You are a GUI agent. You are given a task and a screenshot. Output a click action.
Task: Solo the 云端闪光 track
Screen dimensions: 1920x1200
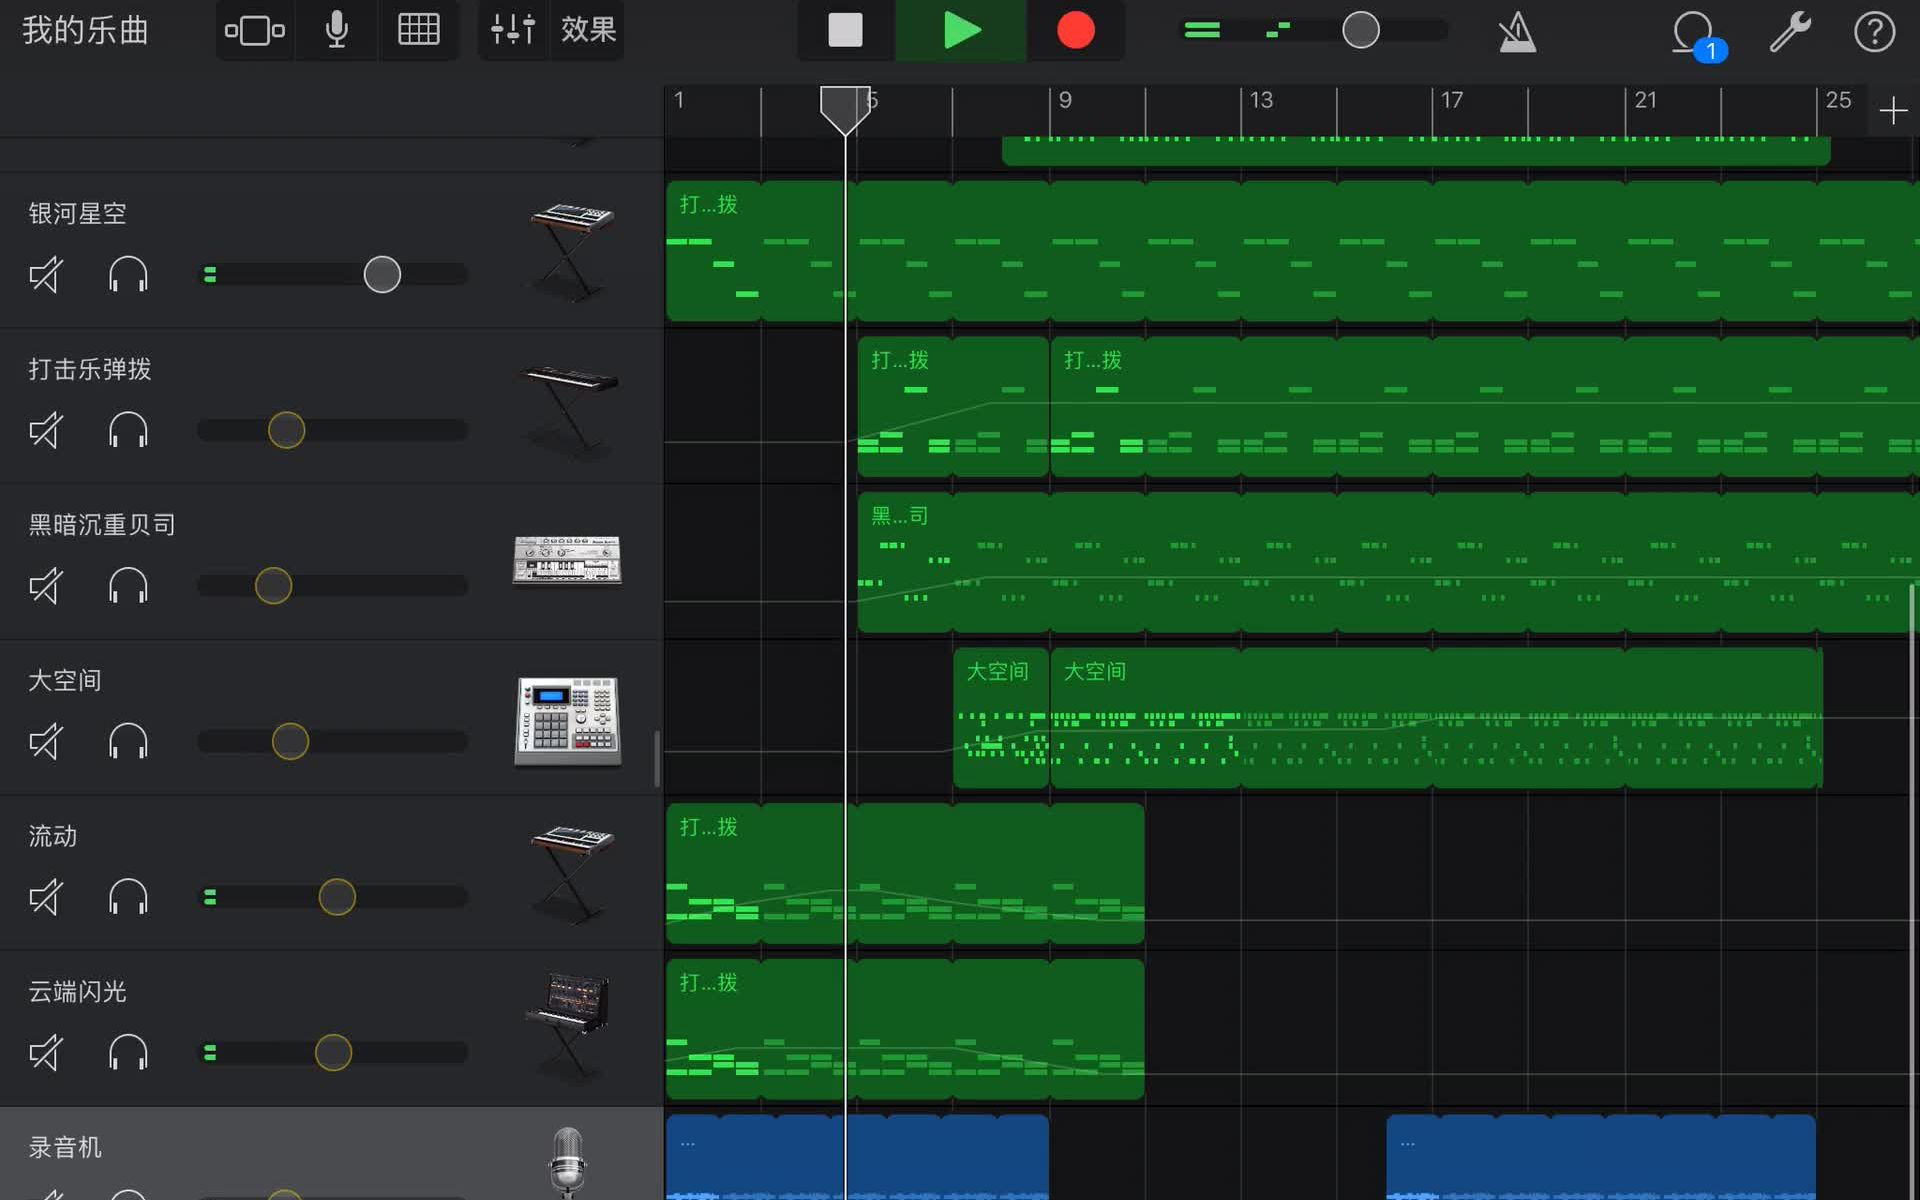tap(128, 1052)
